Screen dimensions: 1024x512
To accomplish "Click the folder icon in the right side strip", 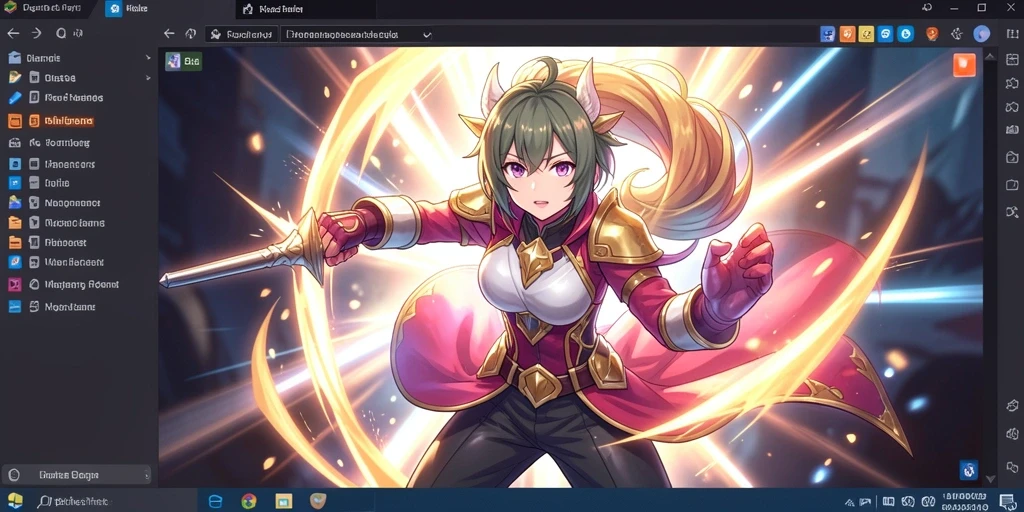I will pyautogui.click(x=1012, y=157).
